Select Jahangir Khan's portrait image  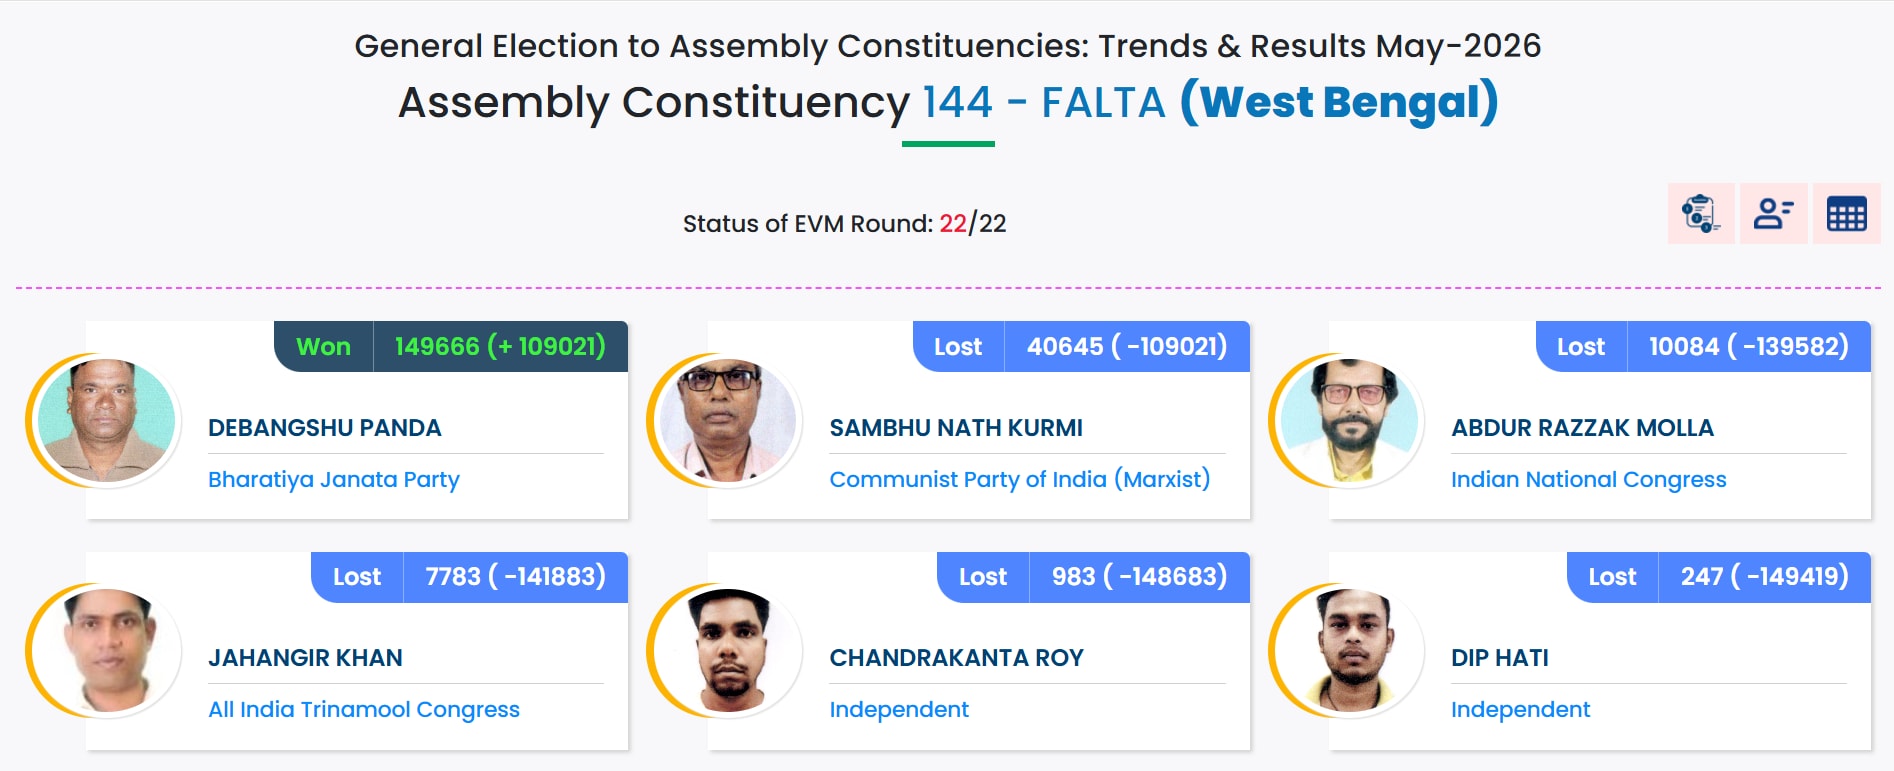(107, 651)
